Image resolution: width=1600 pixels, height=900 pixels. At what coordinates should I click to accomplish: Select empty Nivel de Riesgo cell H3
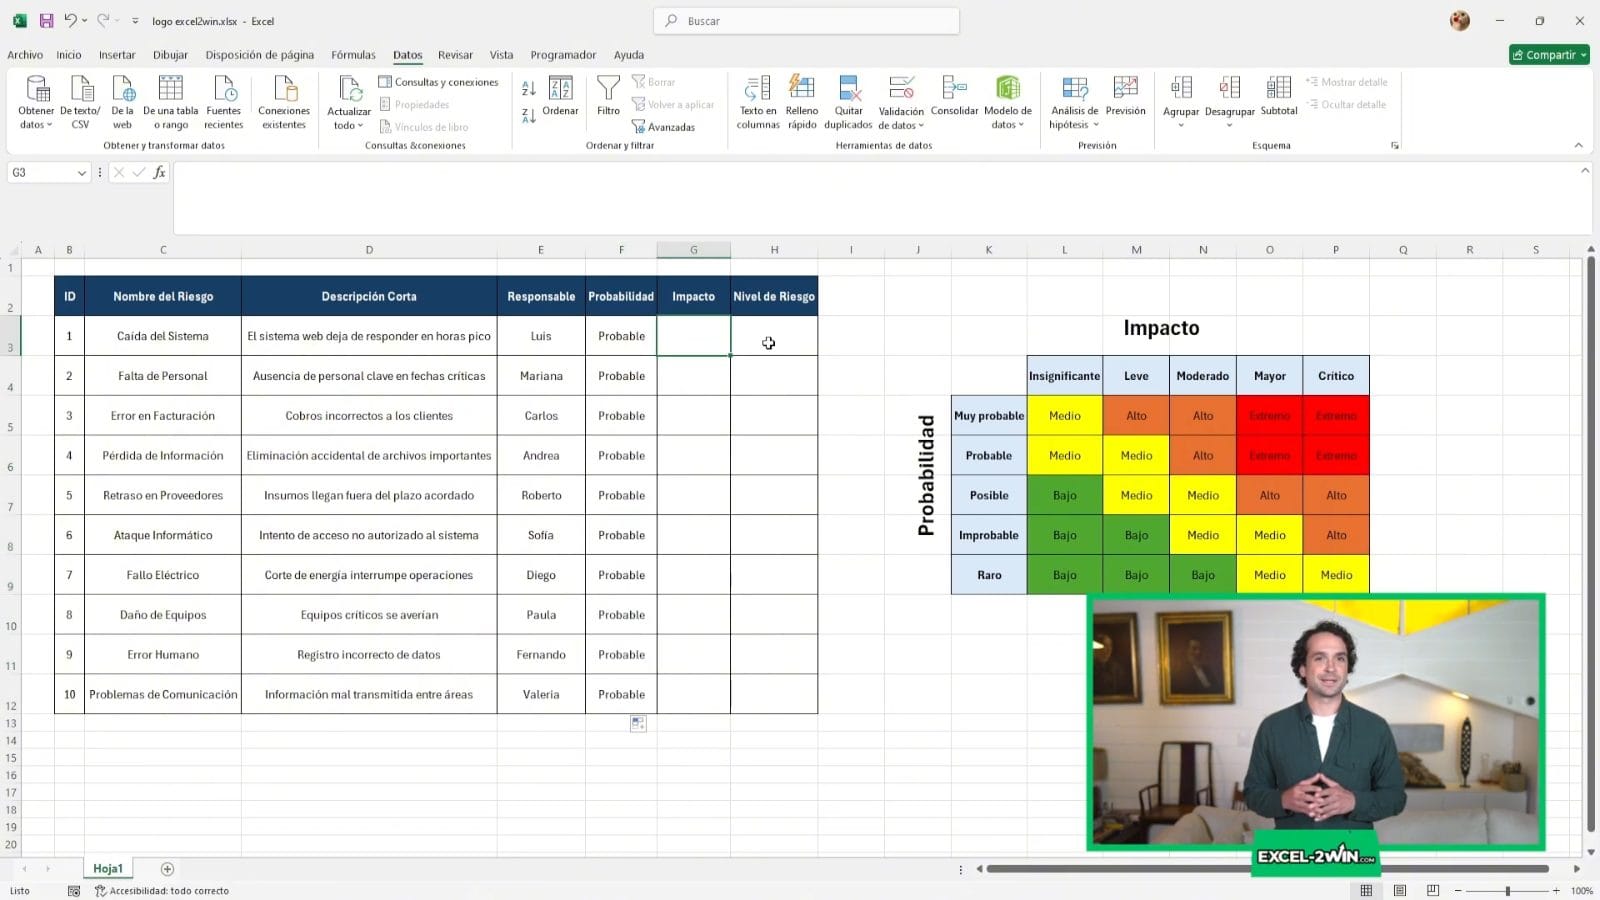(774, 336)
